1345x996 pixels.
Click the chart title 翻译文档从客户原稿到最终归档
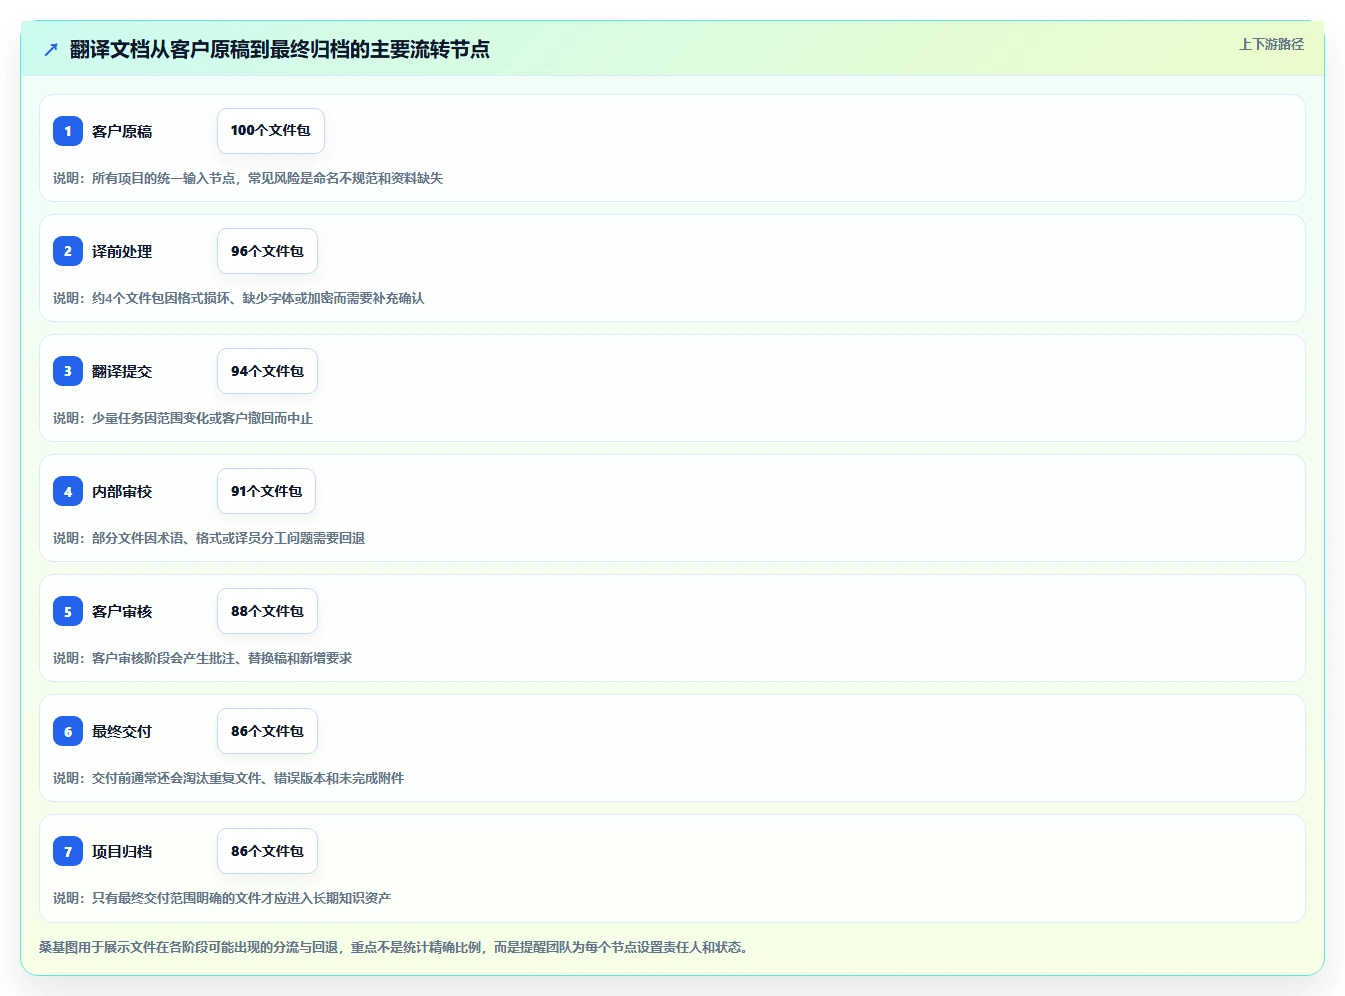click(280, 49)
